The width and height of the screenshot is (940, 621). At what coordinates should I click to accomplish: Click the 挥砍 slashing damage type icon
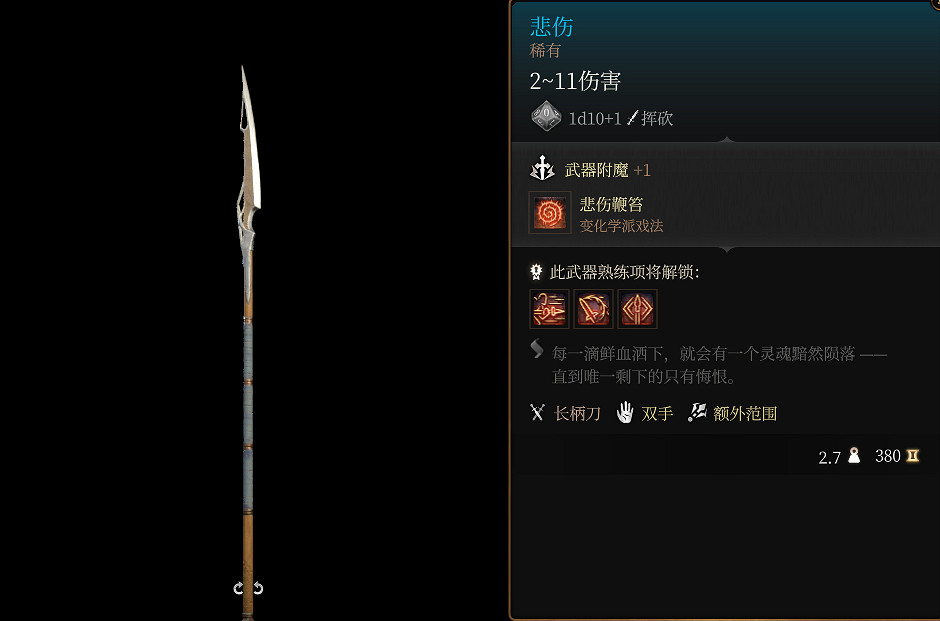click(632, 118)
